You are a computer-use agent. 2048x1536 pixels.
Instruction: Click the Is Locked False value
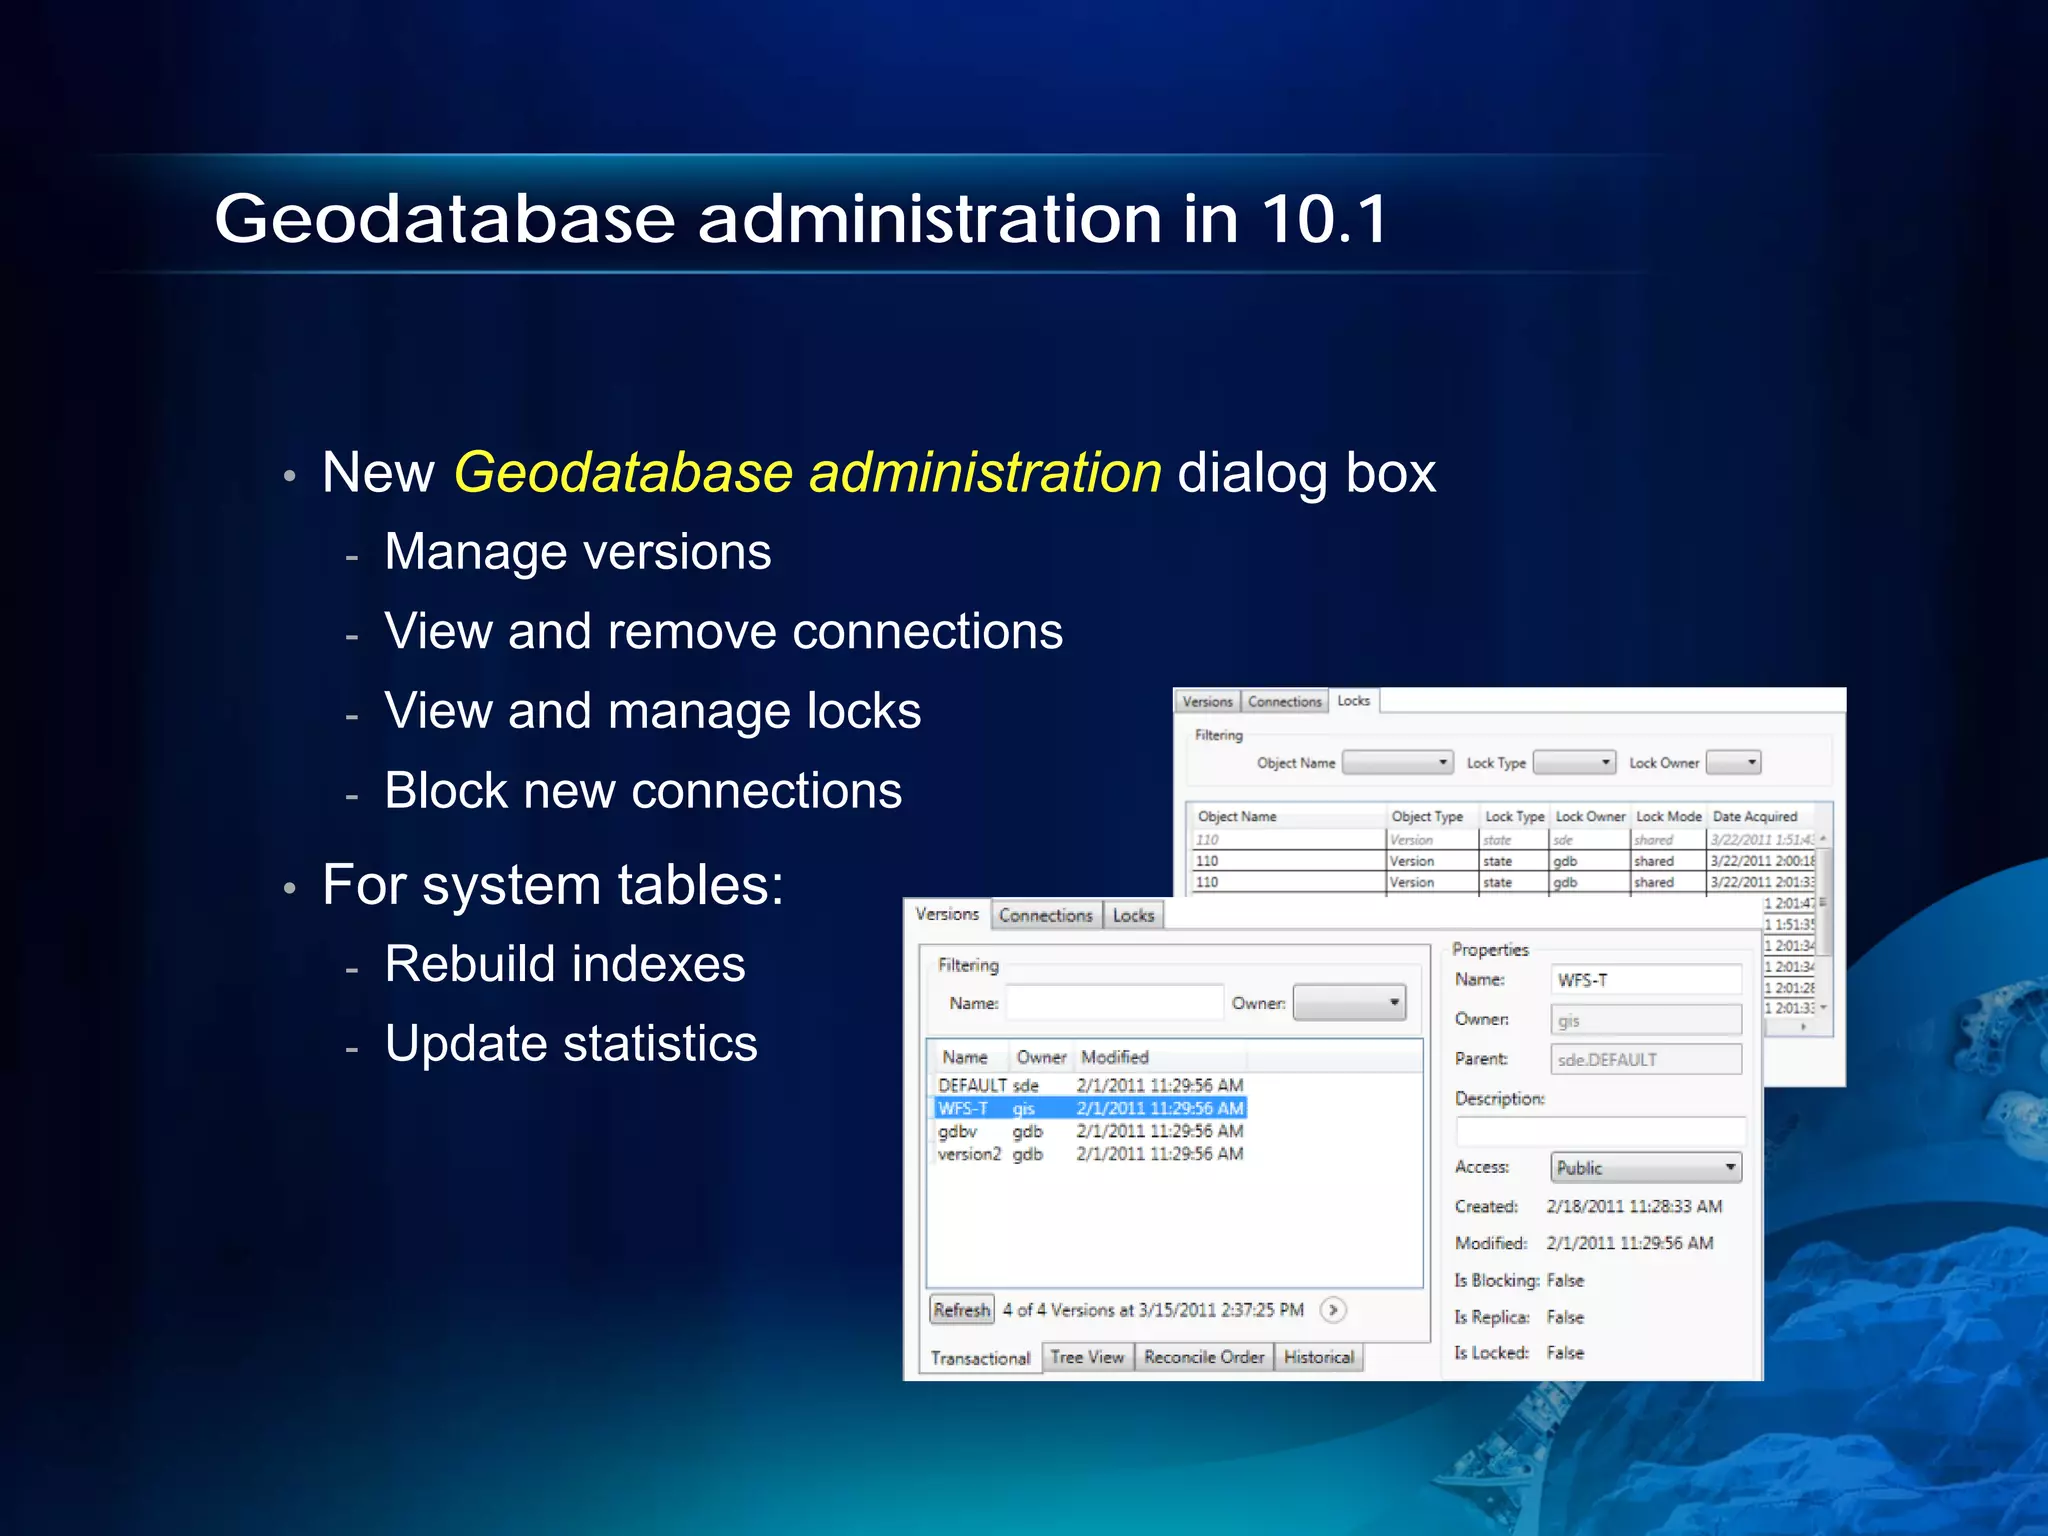pyautogui.click(x=1565, y=1352)
